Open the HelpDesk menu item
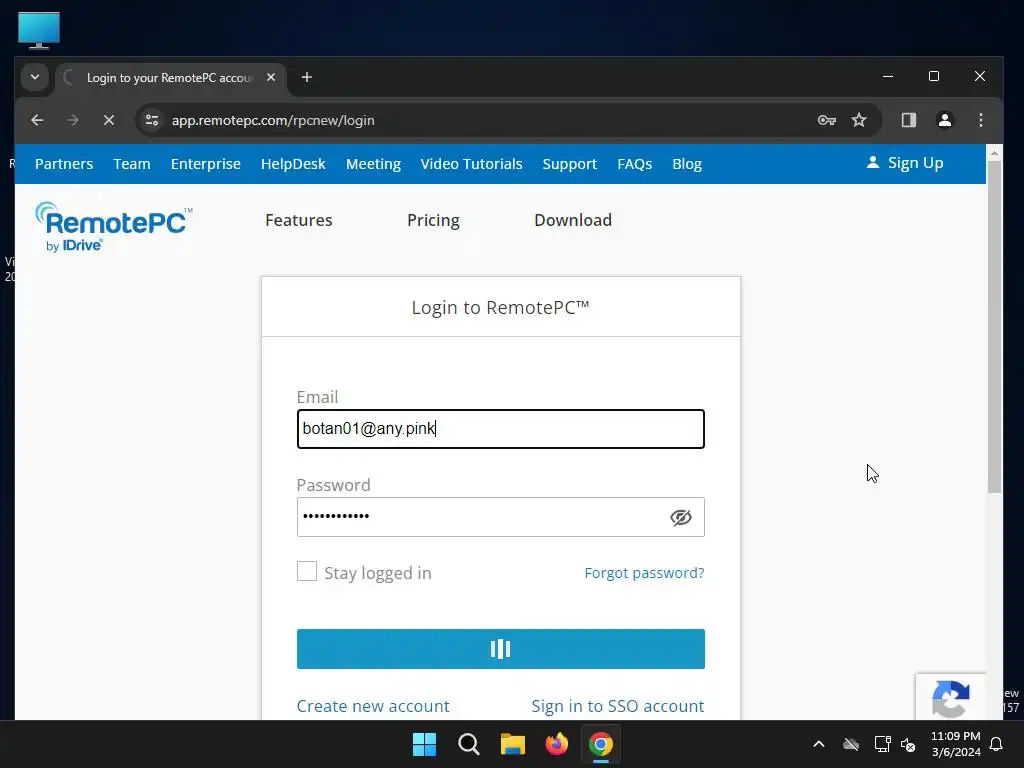The image size is (1024, 768). pyautogui.click(x=293, y=164)
